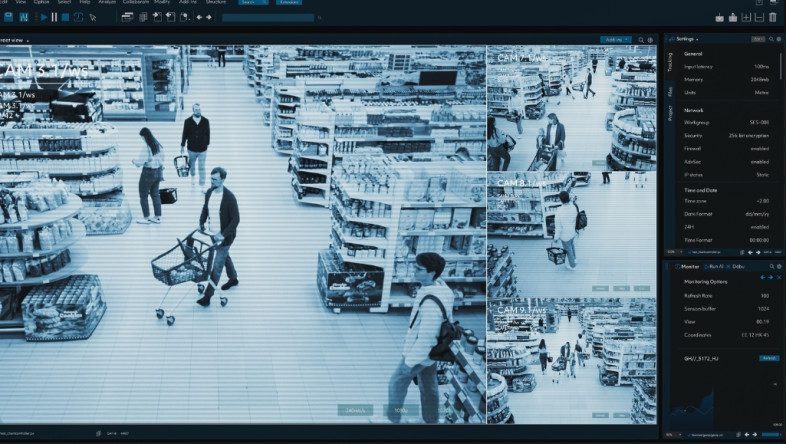This screenshot has height=444, width=786.
Task: Open the Select dropdown in top bar
Action: tap(254, 3)
